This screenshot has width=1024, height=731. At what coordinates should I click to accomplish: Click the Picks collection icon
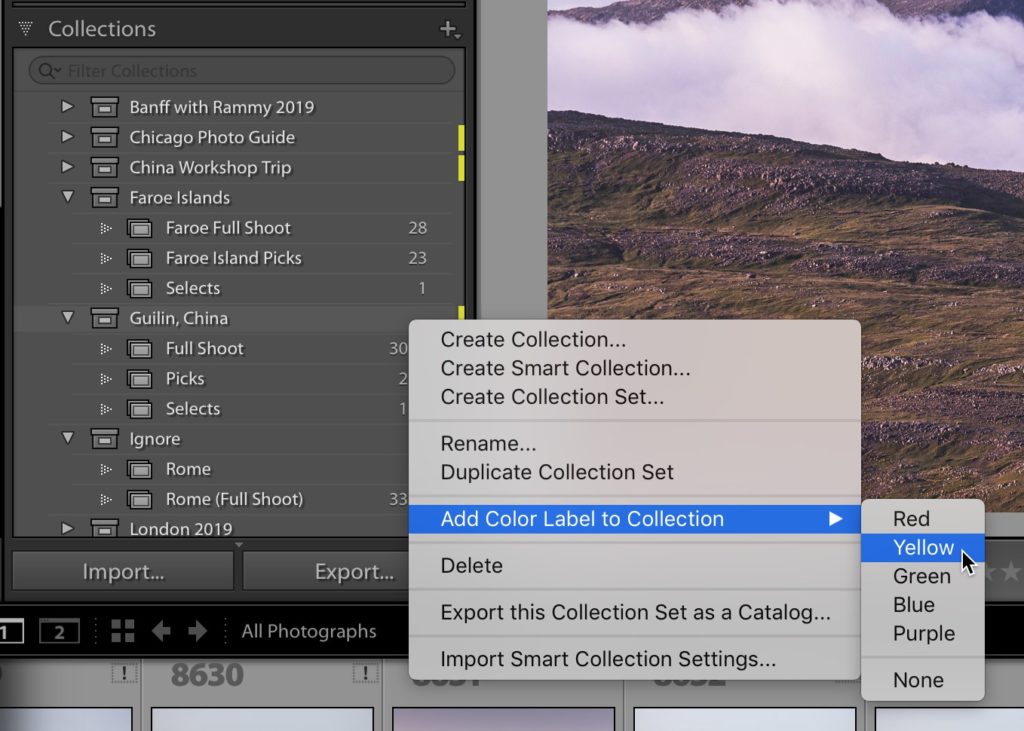139,379
